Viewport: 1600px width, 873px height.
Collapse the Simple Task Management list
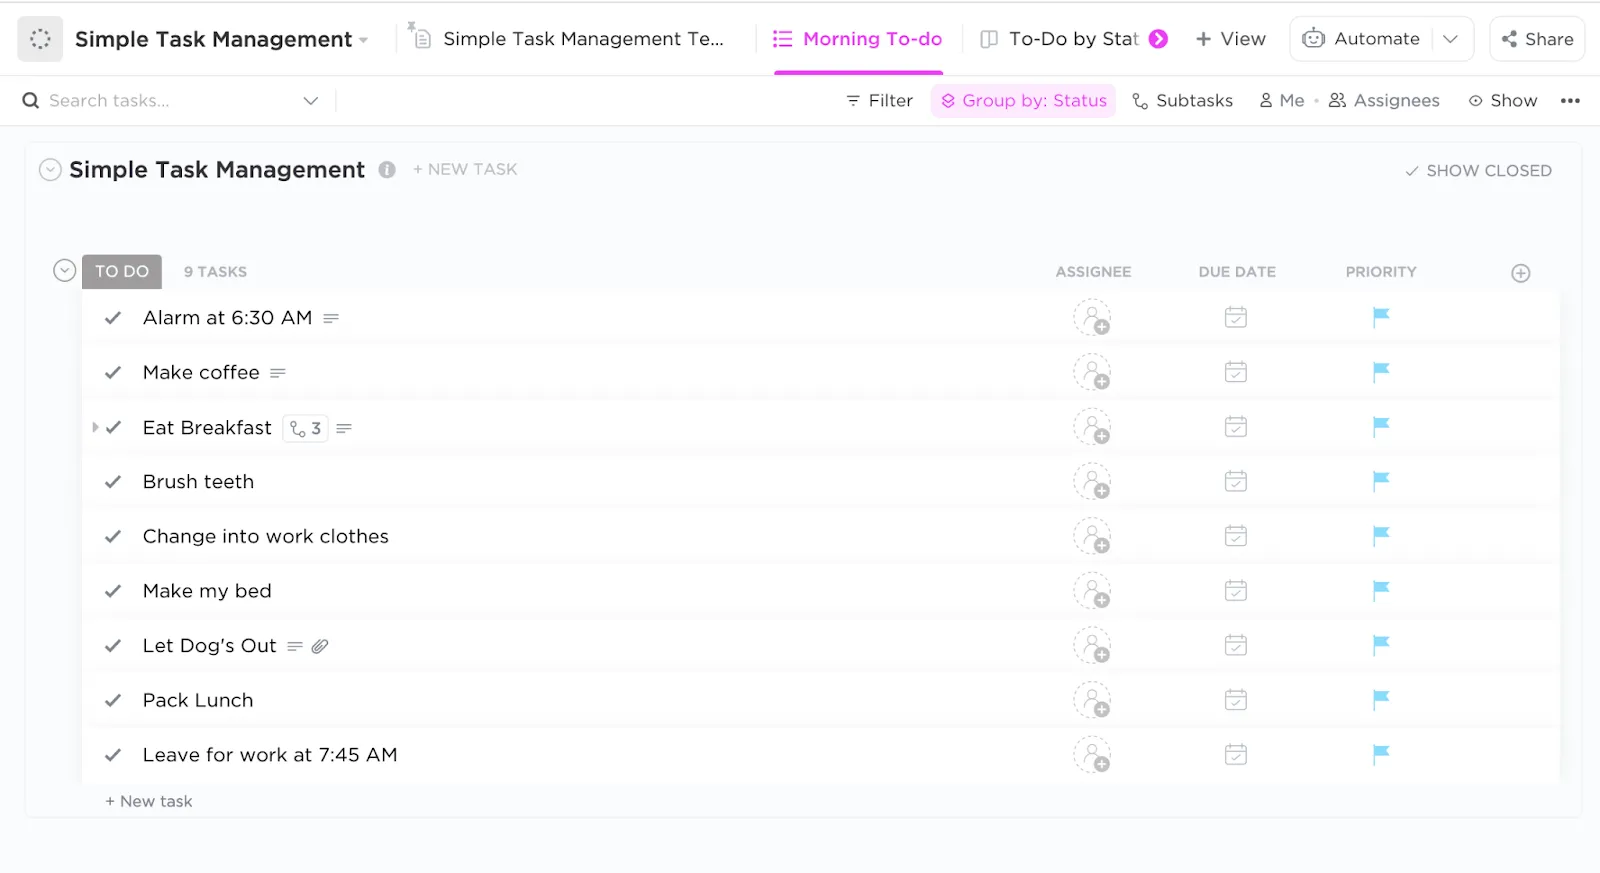(50, 170)
